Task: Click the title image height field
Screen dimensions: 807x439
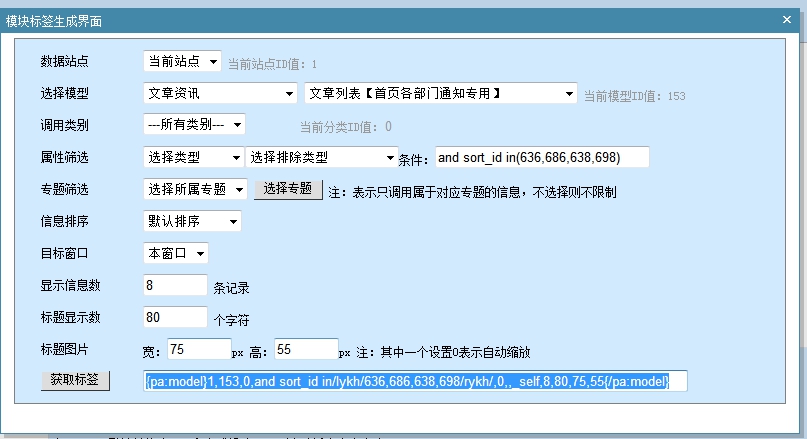Action: pyautogui.click(x=305, y=349)
